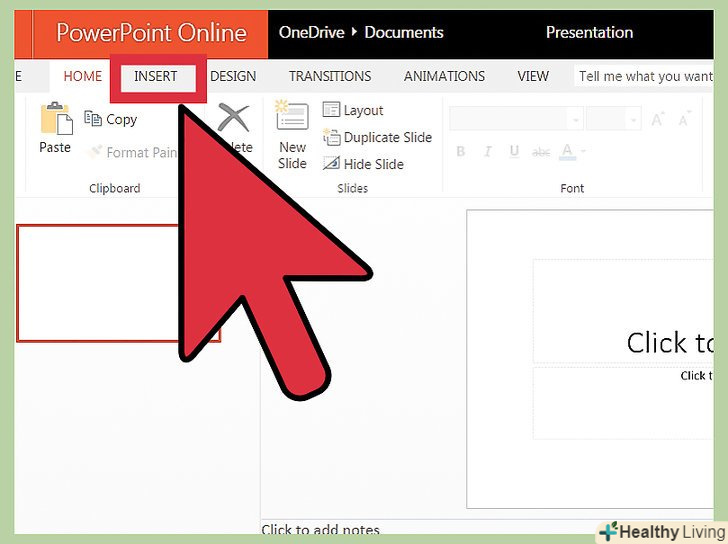Screen dimensions: 728x544
Task: Click the Delete X icon
Action: coord(234,117)
